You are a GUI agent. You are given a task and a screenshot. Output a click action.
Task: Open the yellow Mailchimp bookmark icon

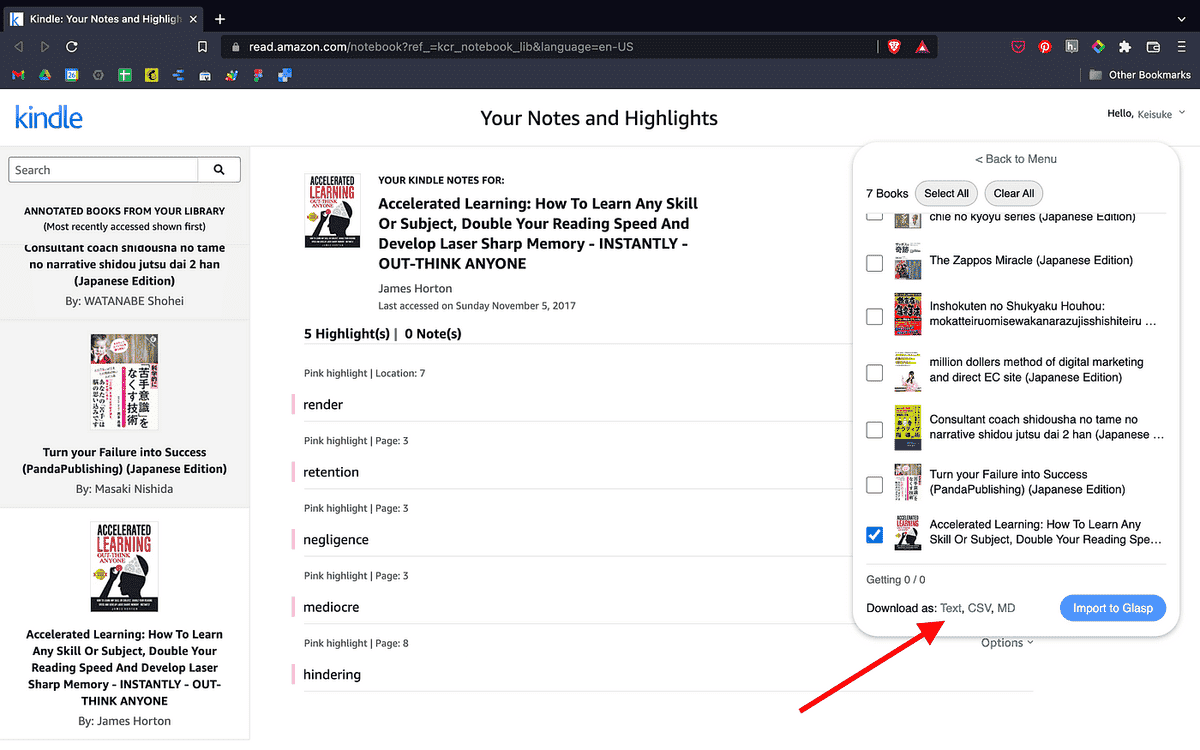coord(152,75)
